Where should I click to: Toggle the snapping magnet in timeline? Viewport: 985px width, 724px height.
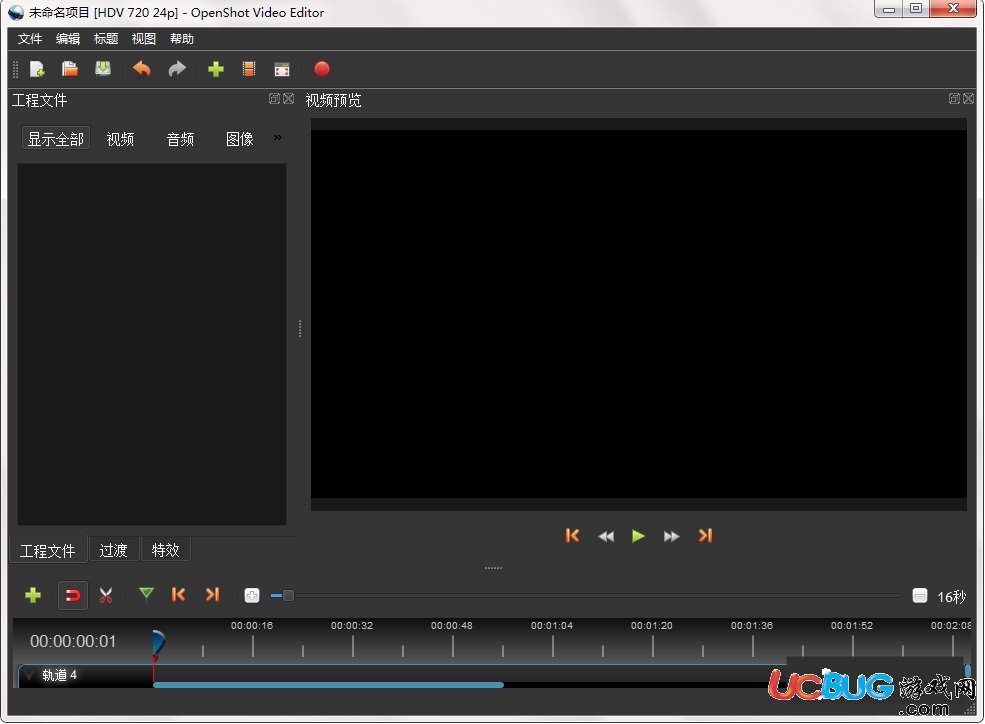pos(73,595)
